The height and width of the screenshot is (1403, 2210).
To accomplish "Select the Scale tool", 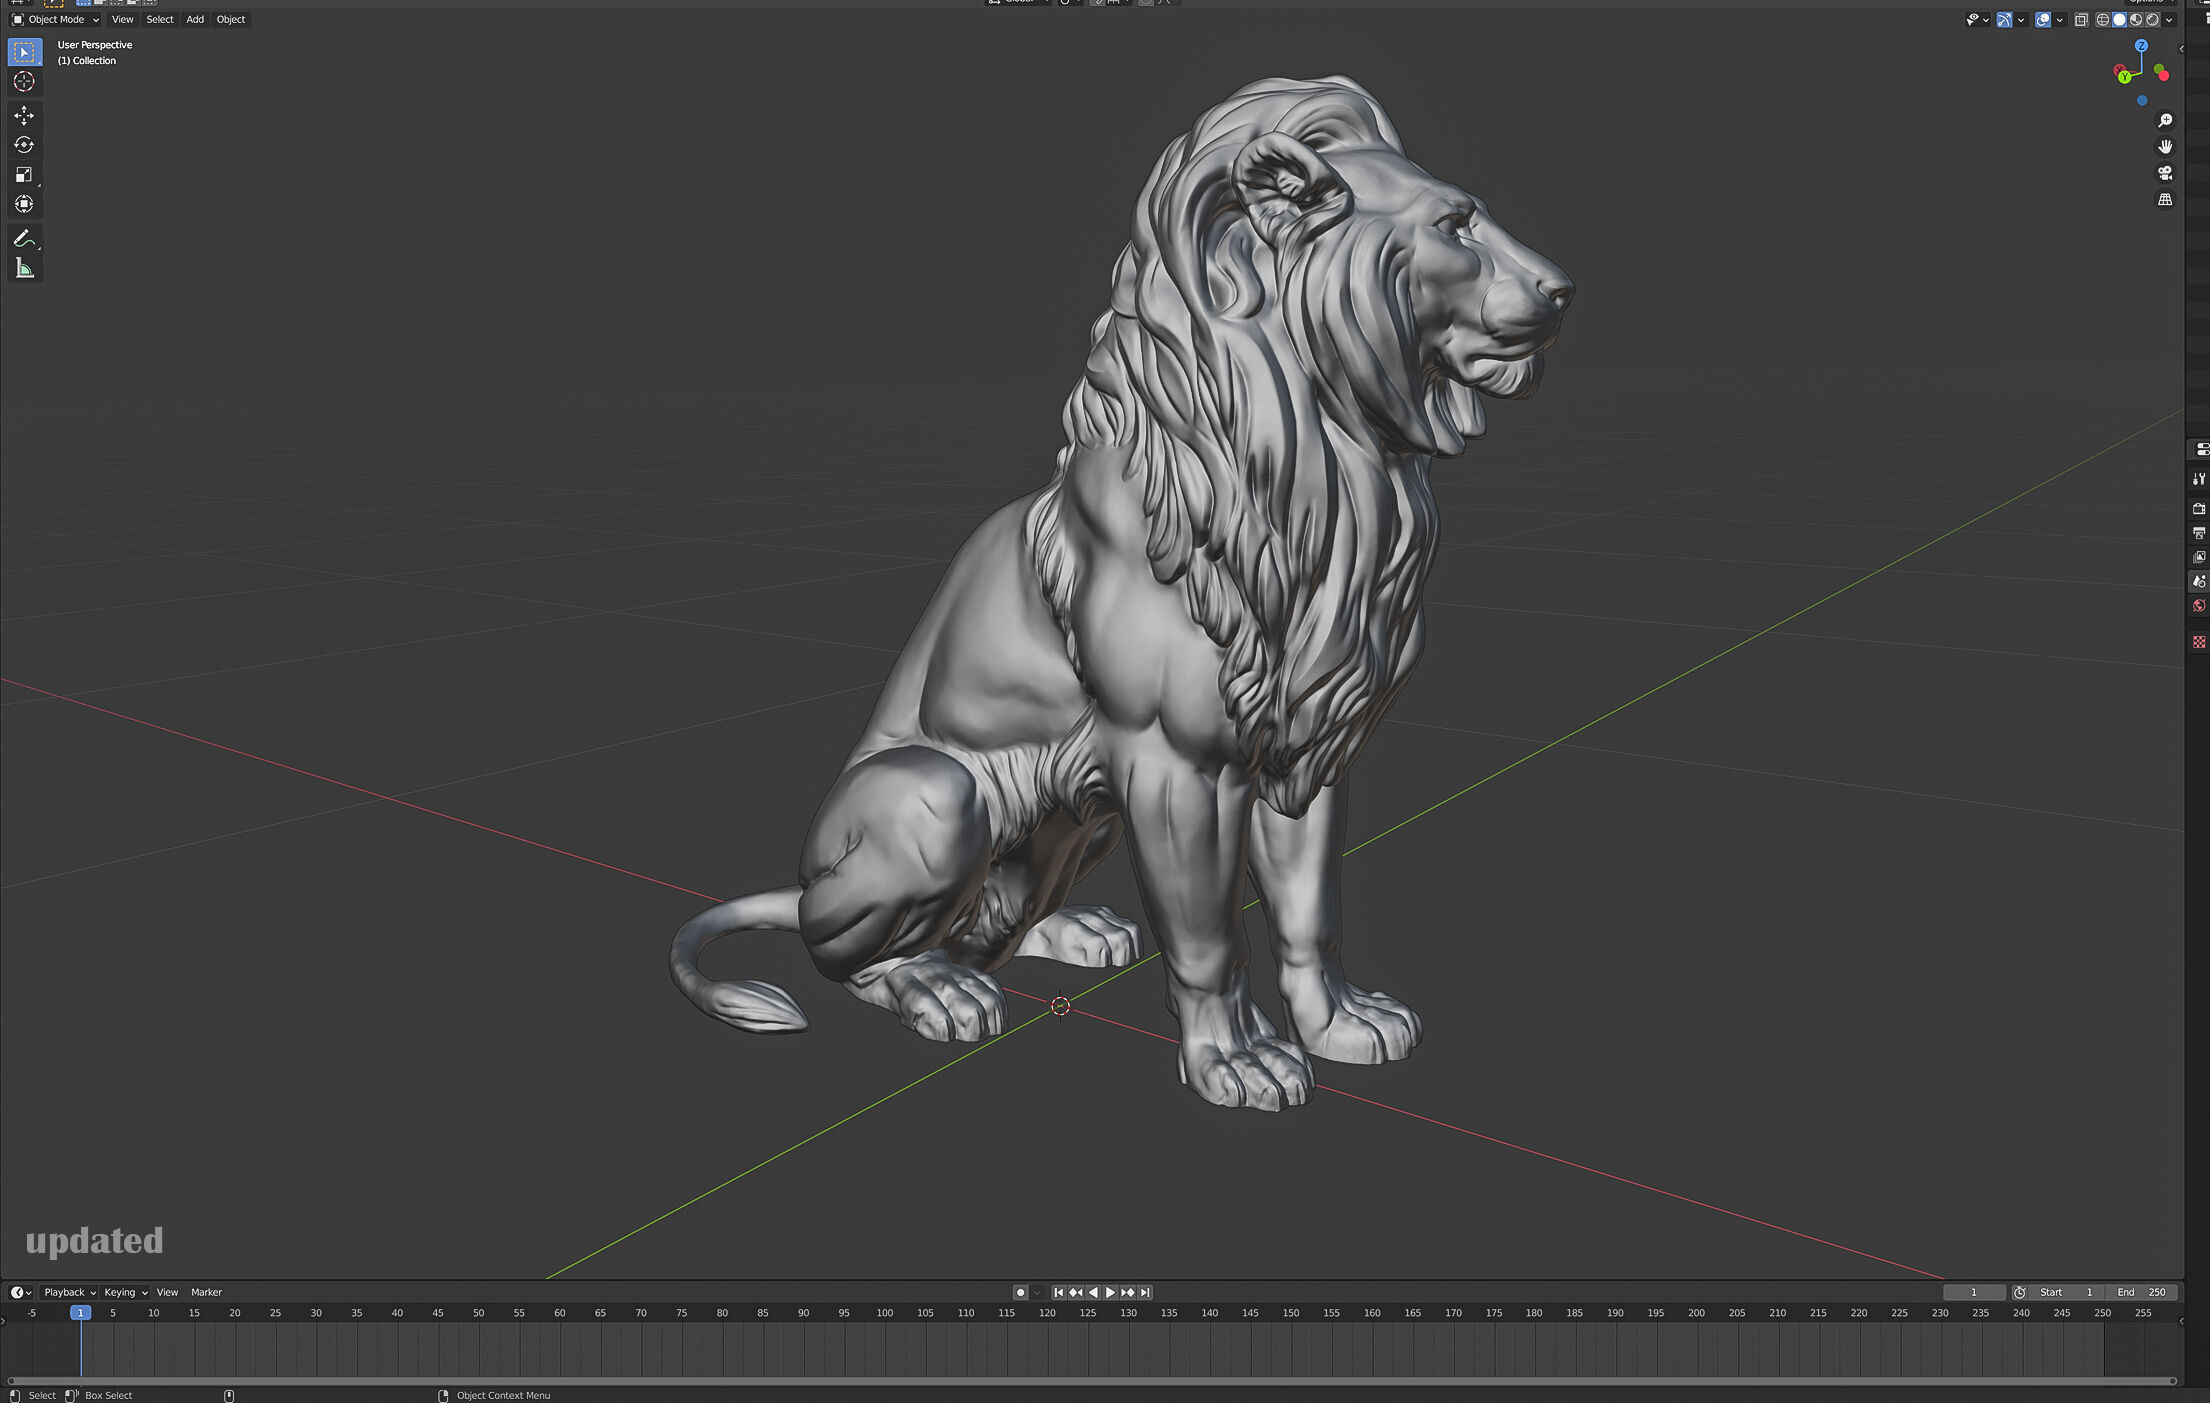I will (24, 175).
